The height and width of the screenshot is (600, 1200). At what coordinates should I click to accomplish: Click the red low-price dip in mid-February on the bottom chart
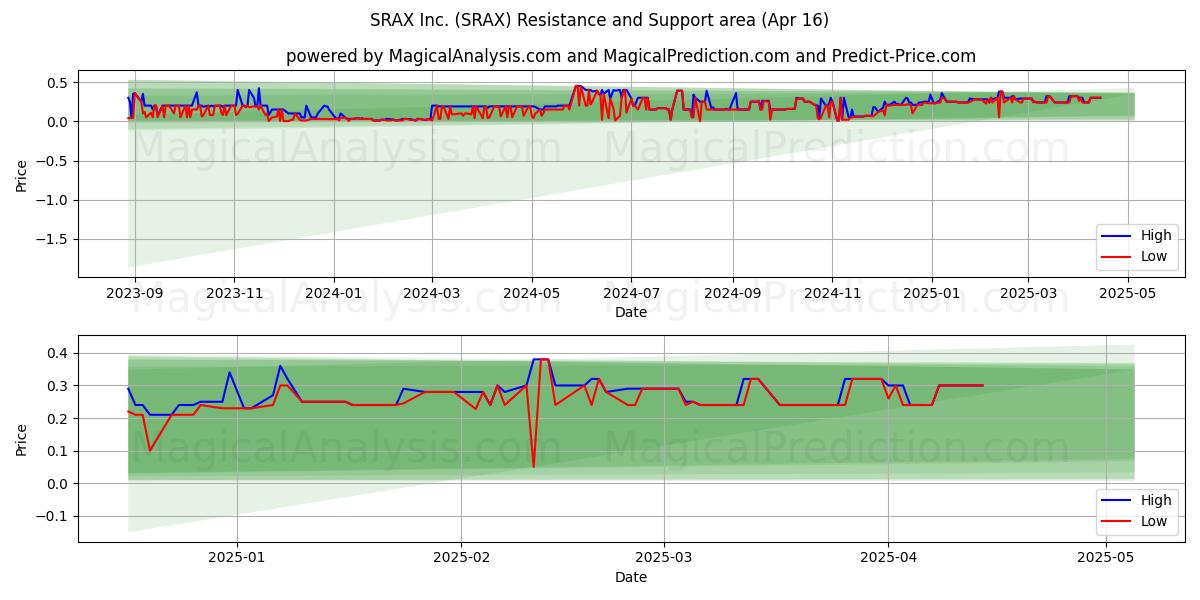533,466
